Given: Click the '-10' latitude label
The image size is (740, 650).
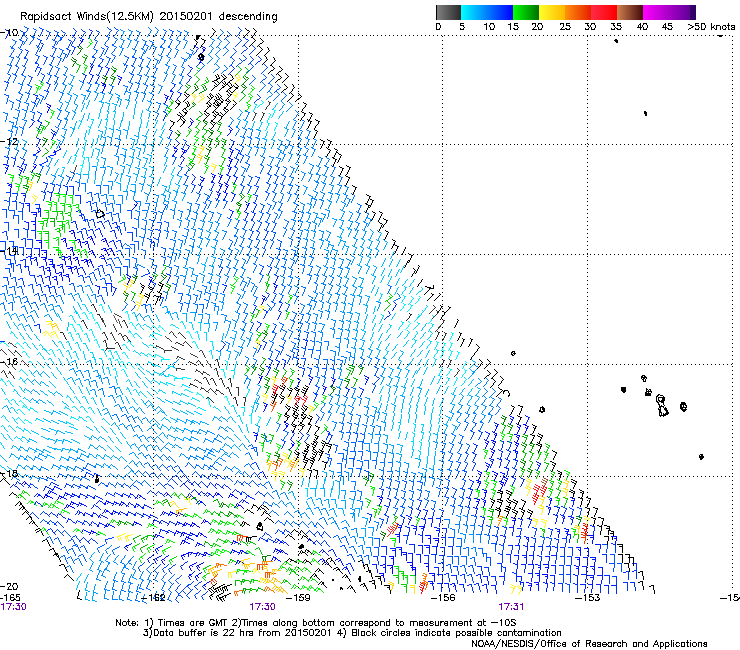Looking at the screenshot, I should 10,32.
